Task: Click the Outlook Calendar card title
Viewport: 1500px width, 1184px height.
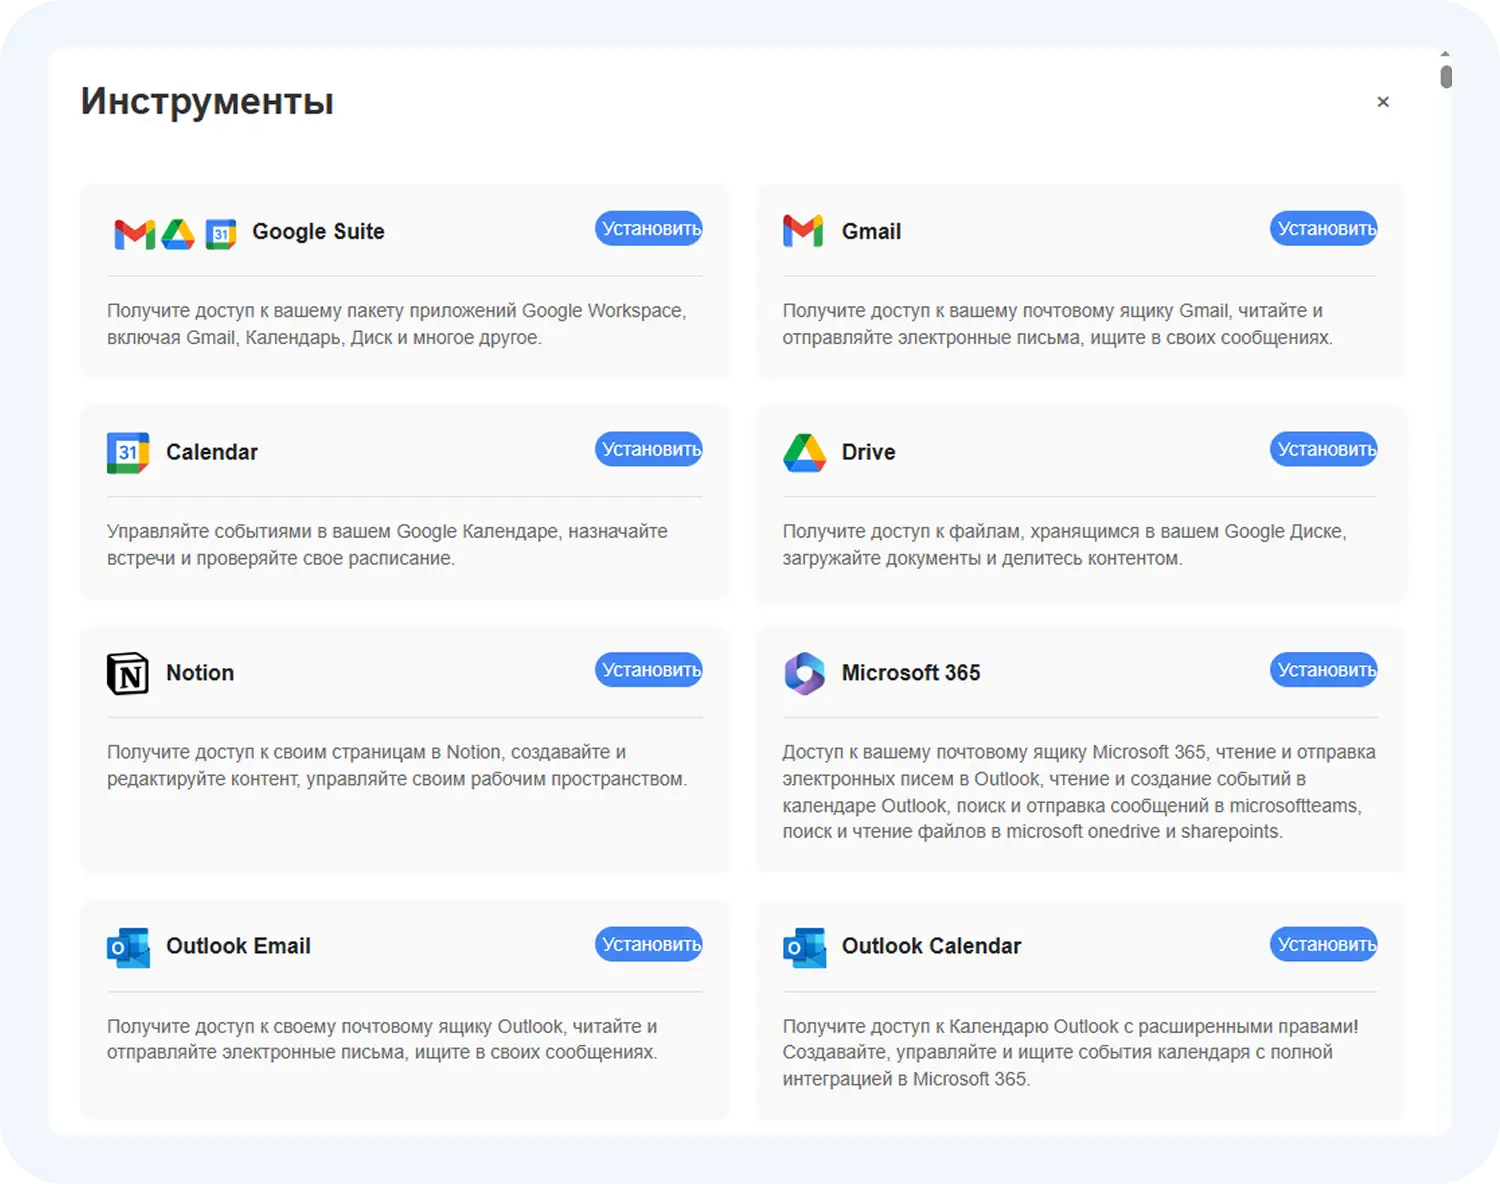Action: (x=931, y=946)
